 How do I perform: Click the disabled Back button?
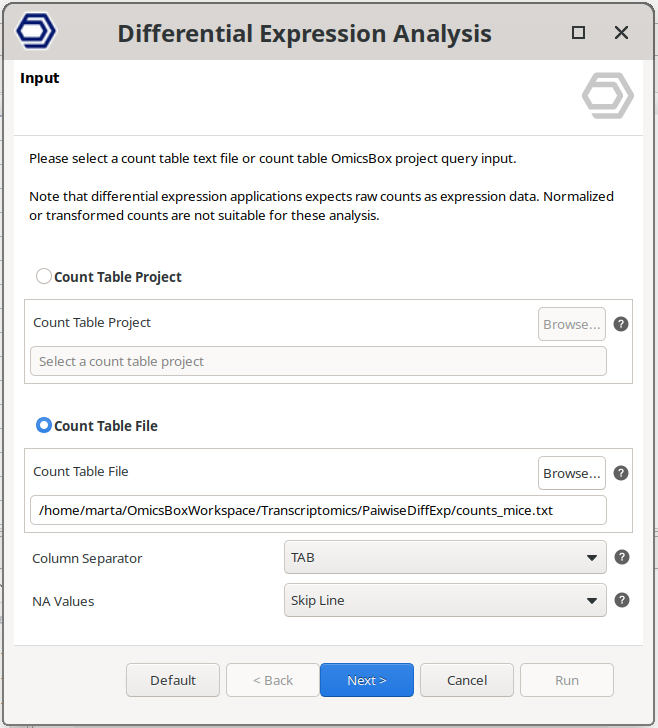click(x=273, y=680)
